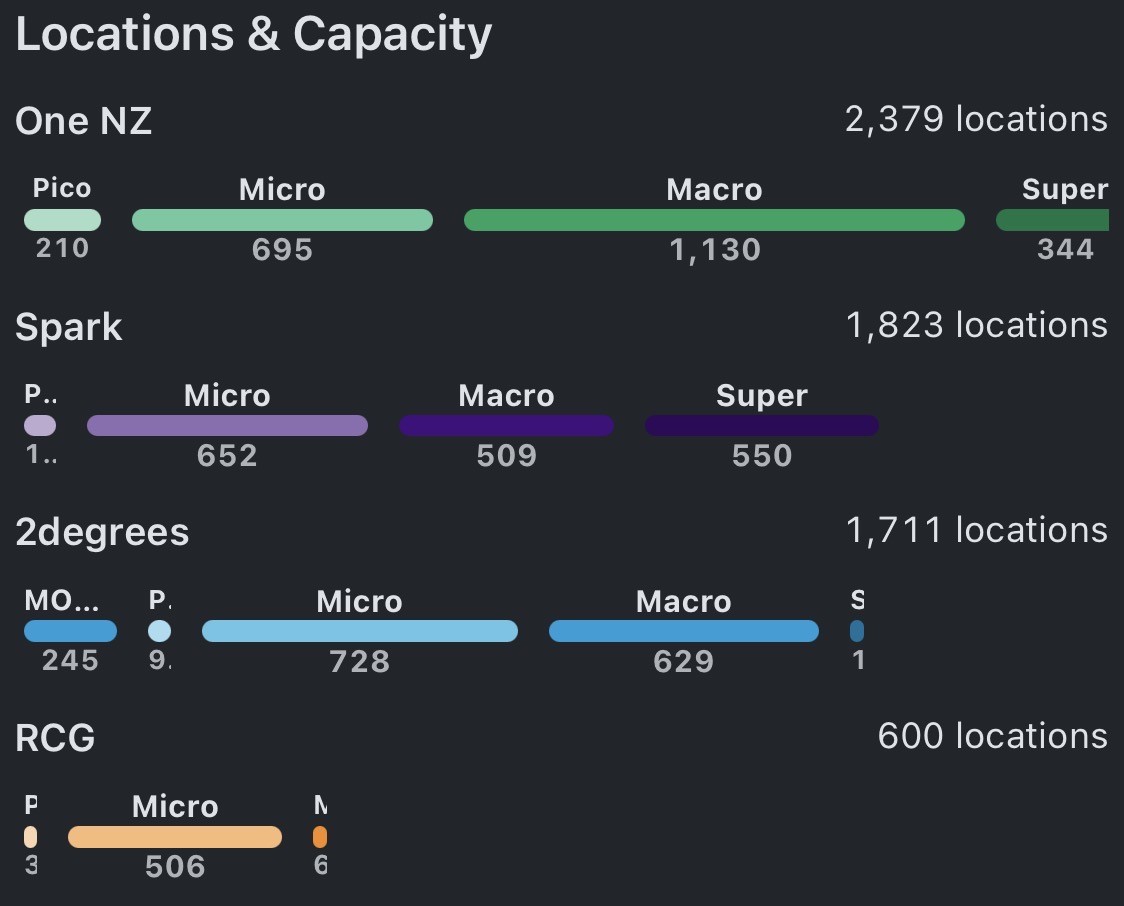The width and height of the screenshot is (1124, 906).
Task: Select the RCG 600 locations label
Action: click(x=992, y=736)
